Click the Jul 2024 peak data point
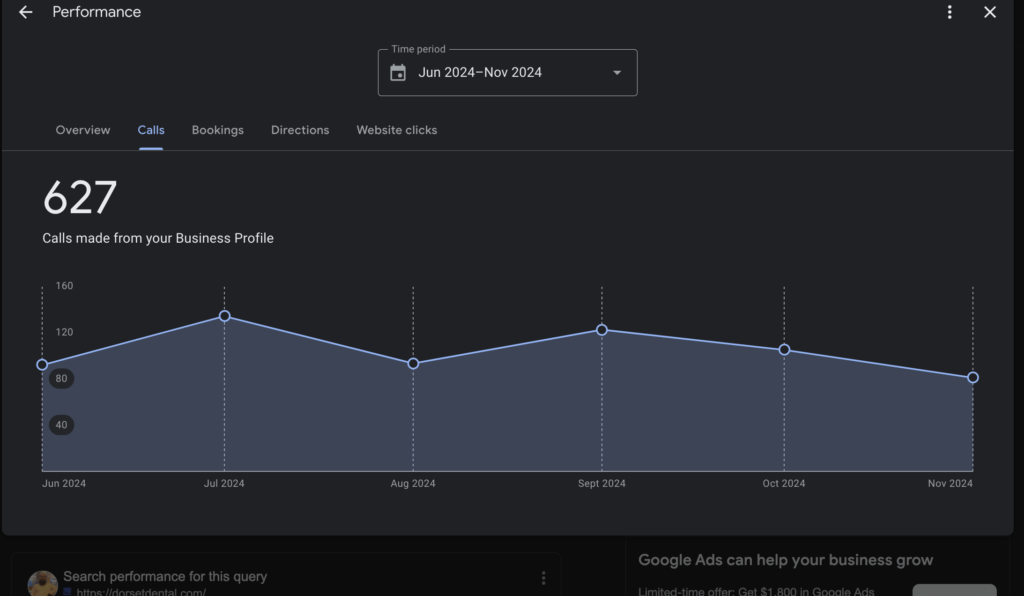This screenshot has height=596, width=1024. [224, 316]
